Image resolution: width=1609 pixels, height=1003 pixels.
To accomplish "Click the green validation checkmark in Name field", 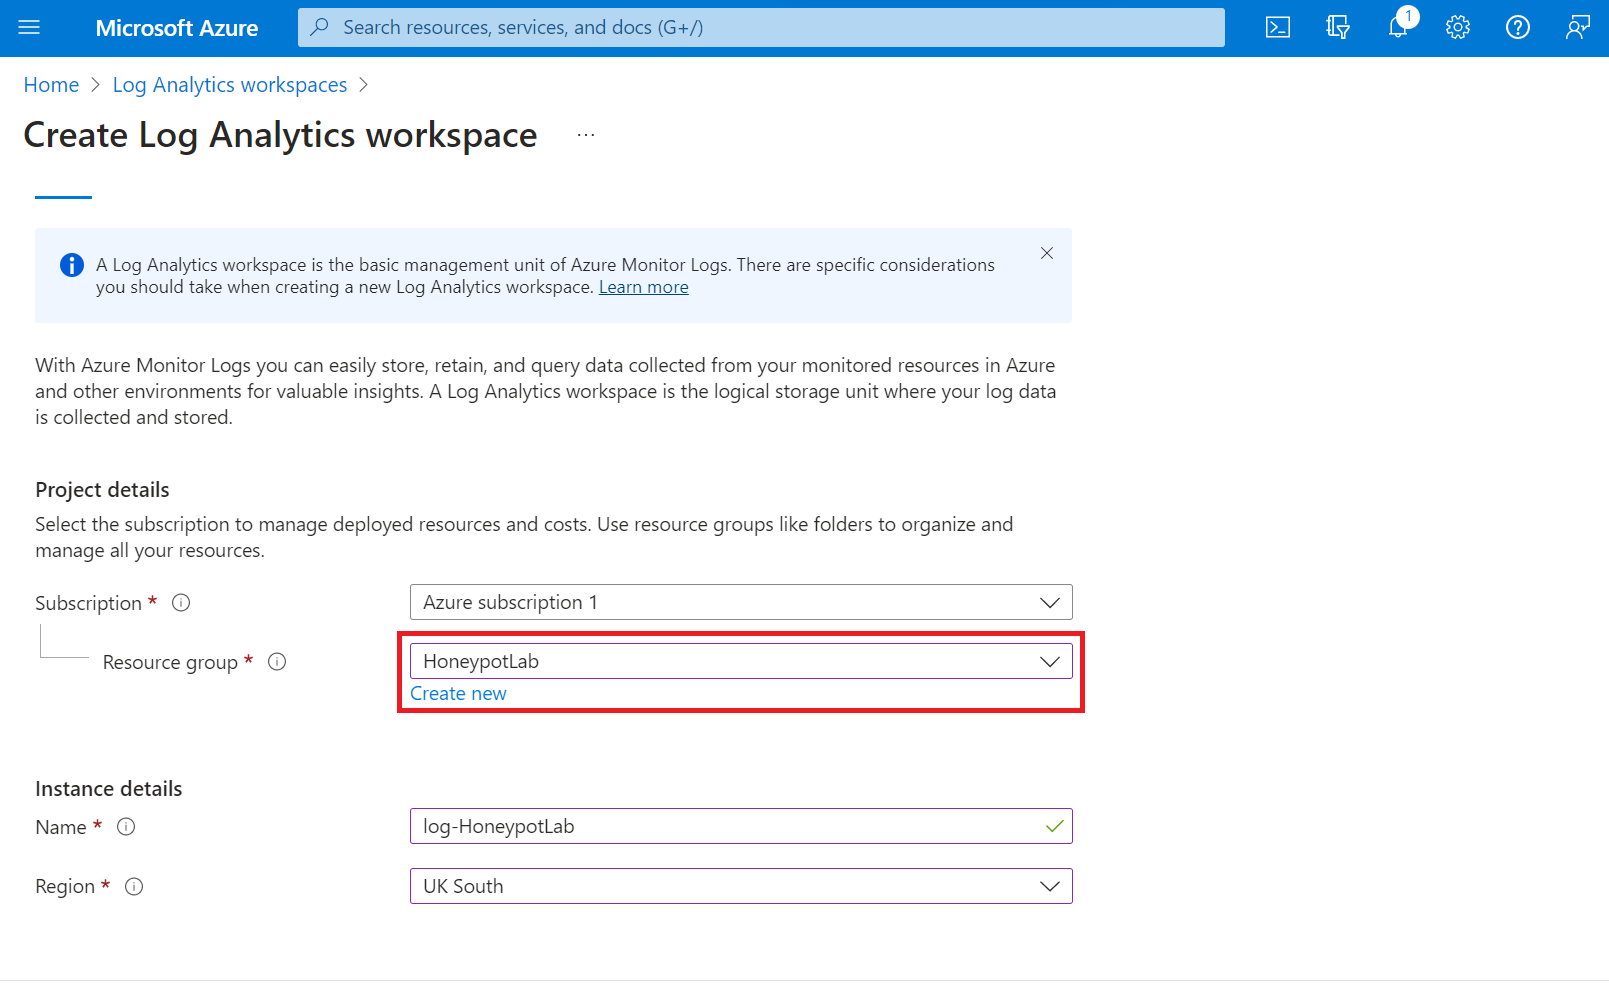I will (x=1054, y=826).
